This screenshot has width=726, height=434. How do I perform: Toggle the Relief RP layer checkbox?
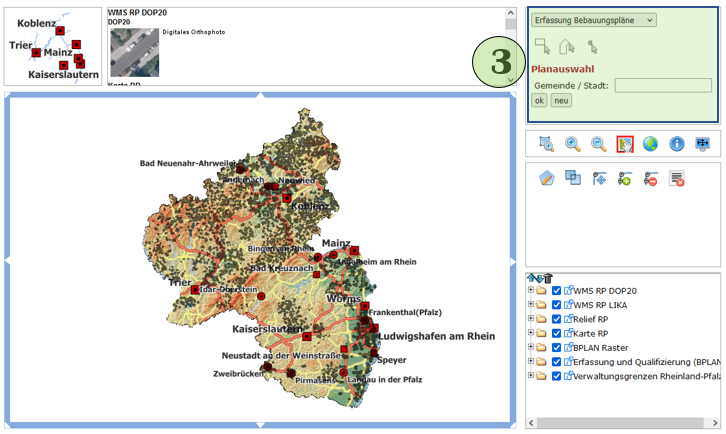(x=557, y=319)
